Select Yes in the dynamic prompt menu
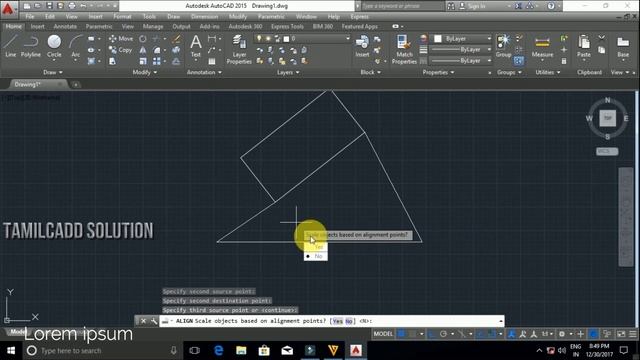This screenshot has height=360, width=640. (316, 247)
